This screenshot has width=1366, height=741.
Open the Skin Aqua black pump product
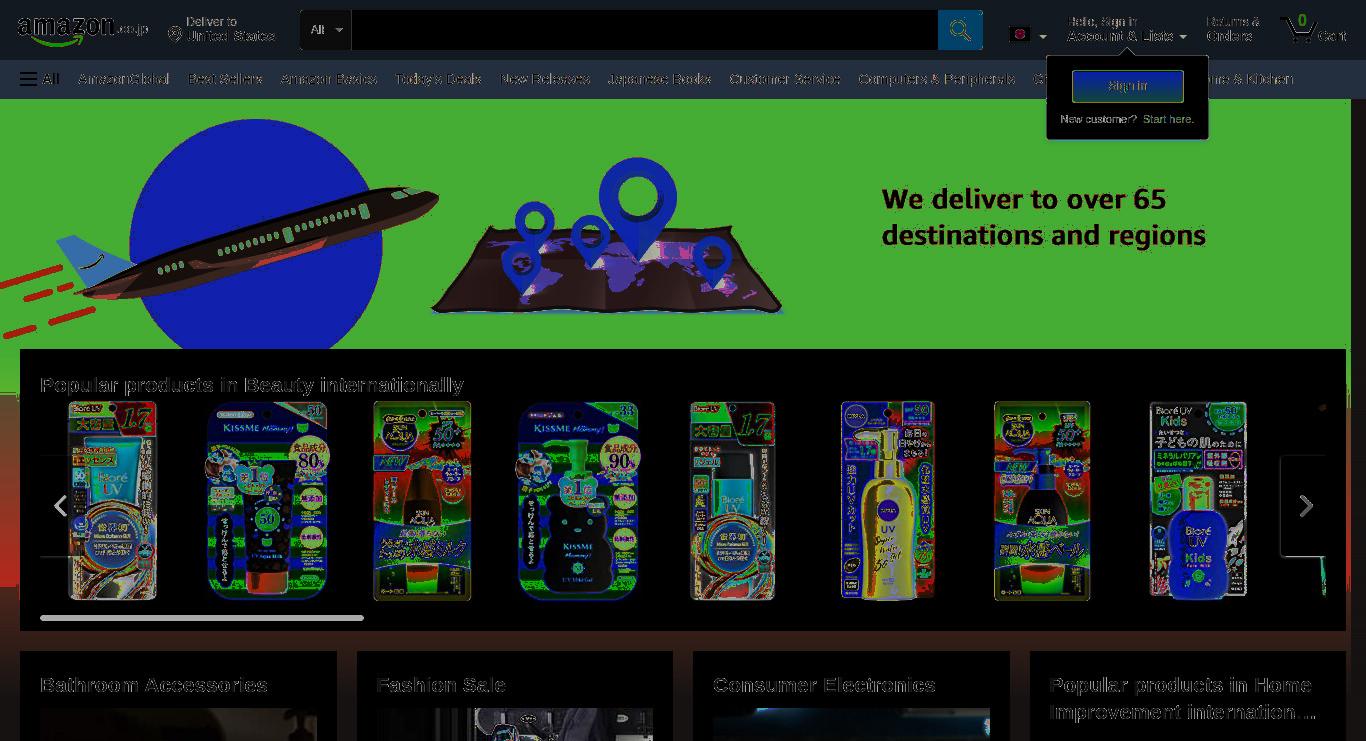click(x=1042, y=500)
